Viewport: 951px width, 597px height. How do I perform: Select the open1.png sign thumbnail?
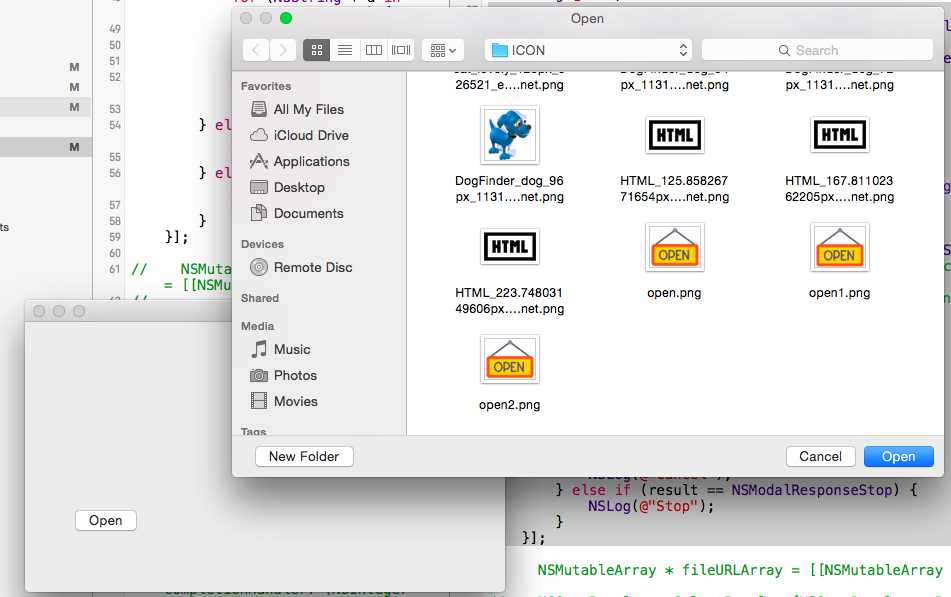pyautogui.click(x=839, y=247)
